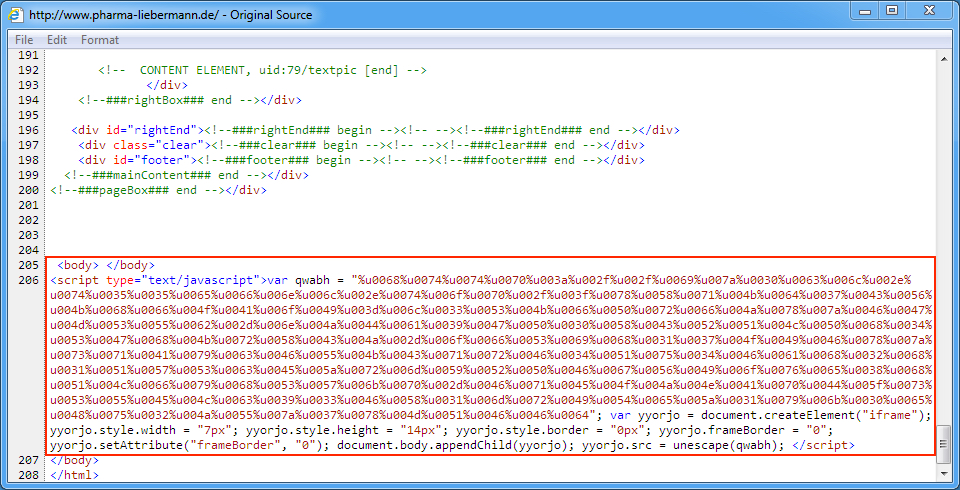Click the window title 'Original Source' text
The height and width of the screenshot is (490, 960).
tap(271, 15)
